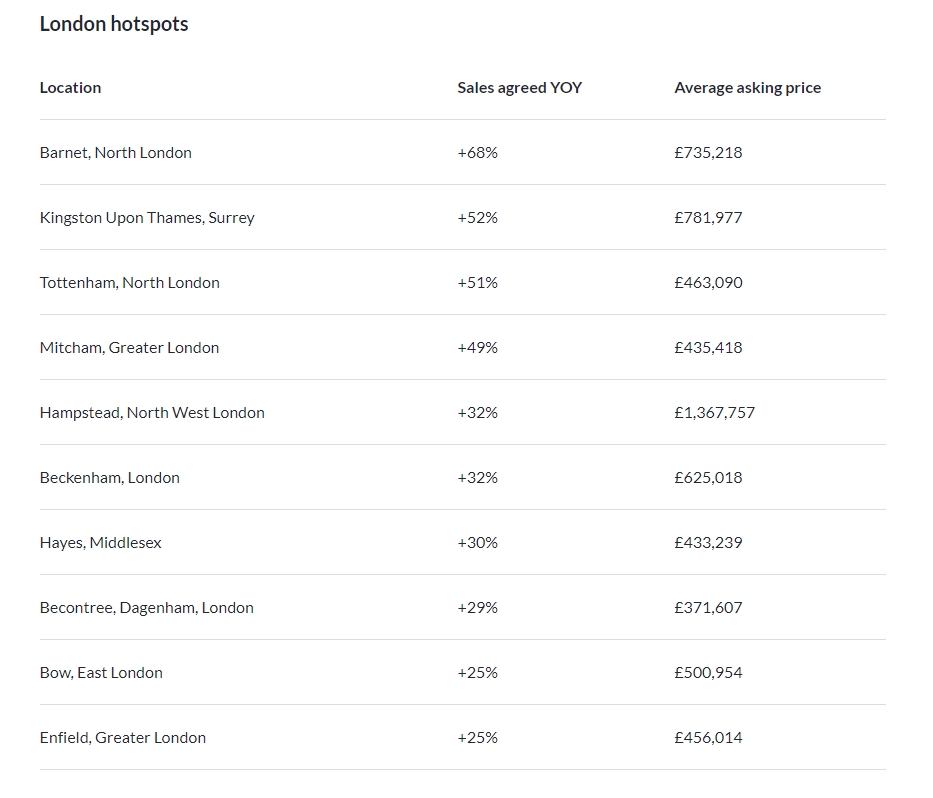The width and height of the screenshot is (933, 798).
Task: Click Enfield, Greater London row label
Action: pyautogui.click(x=123, y=737)
